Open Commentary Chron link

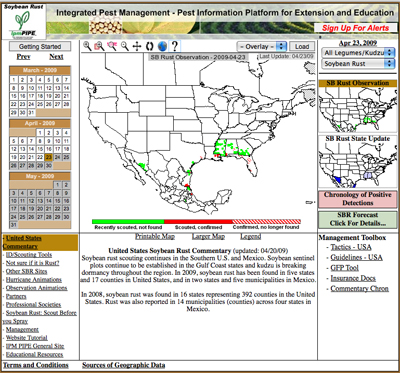pyautogui.click(x=360, y=289)
